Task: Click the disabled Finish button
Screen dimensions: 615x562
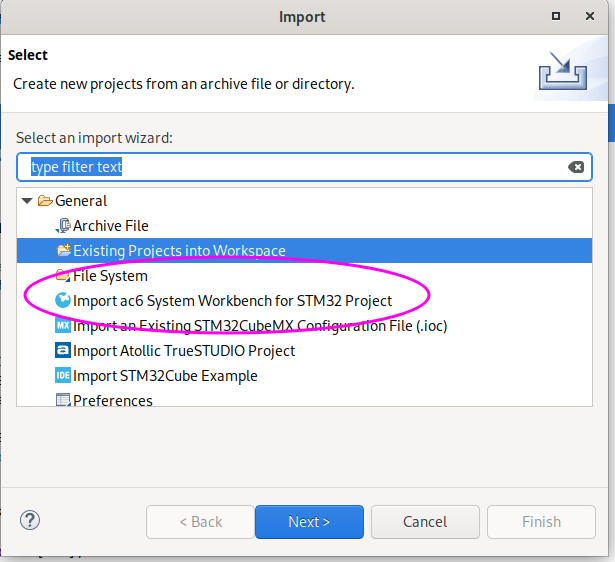Action: click(x=541, y=522)
